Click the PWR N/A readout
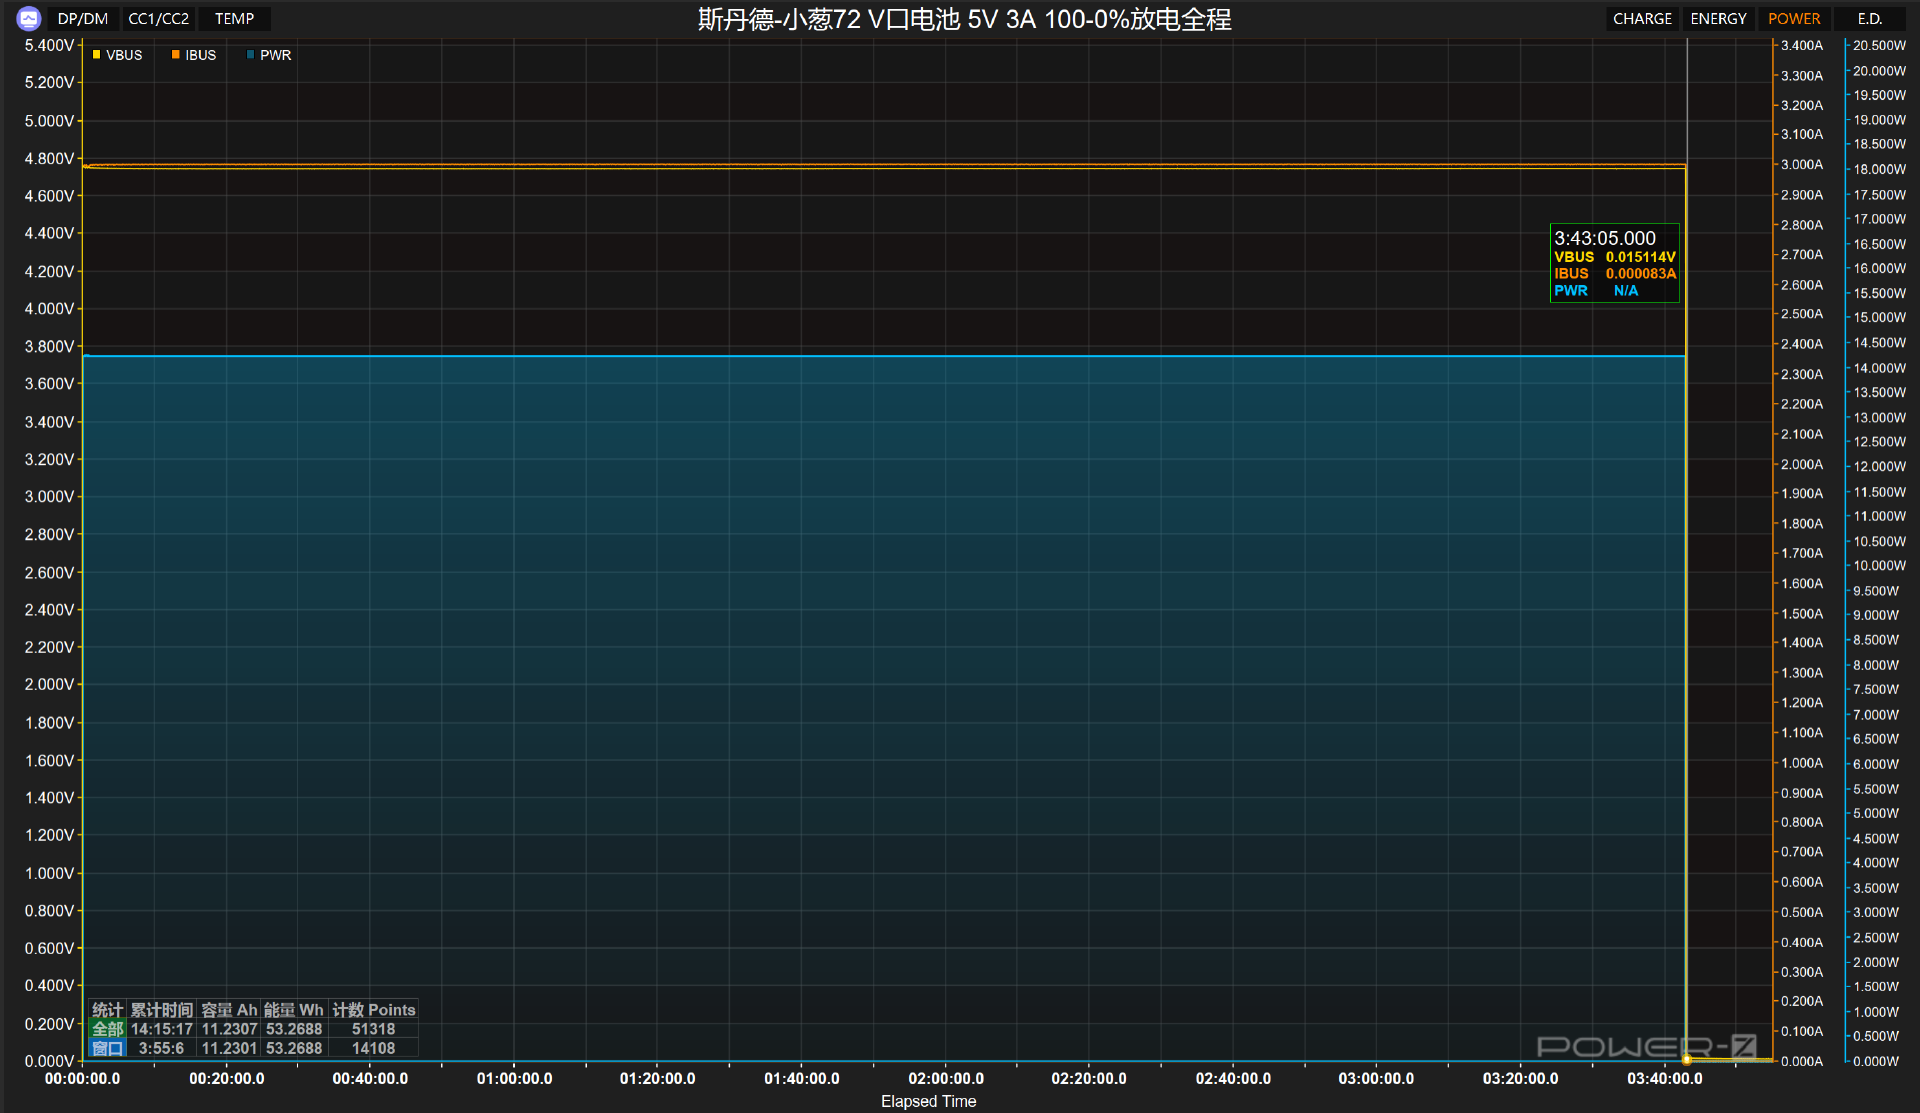 pyautogui.click(x=1597, y=291)
